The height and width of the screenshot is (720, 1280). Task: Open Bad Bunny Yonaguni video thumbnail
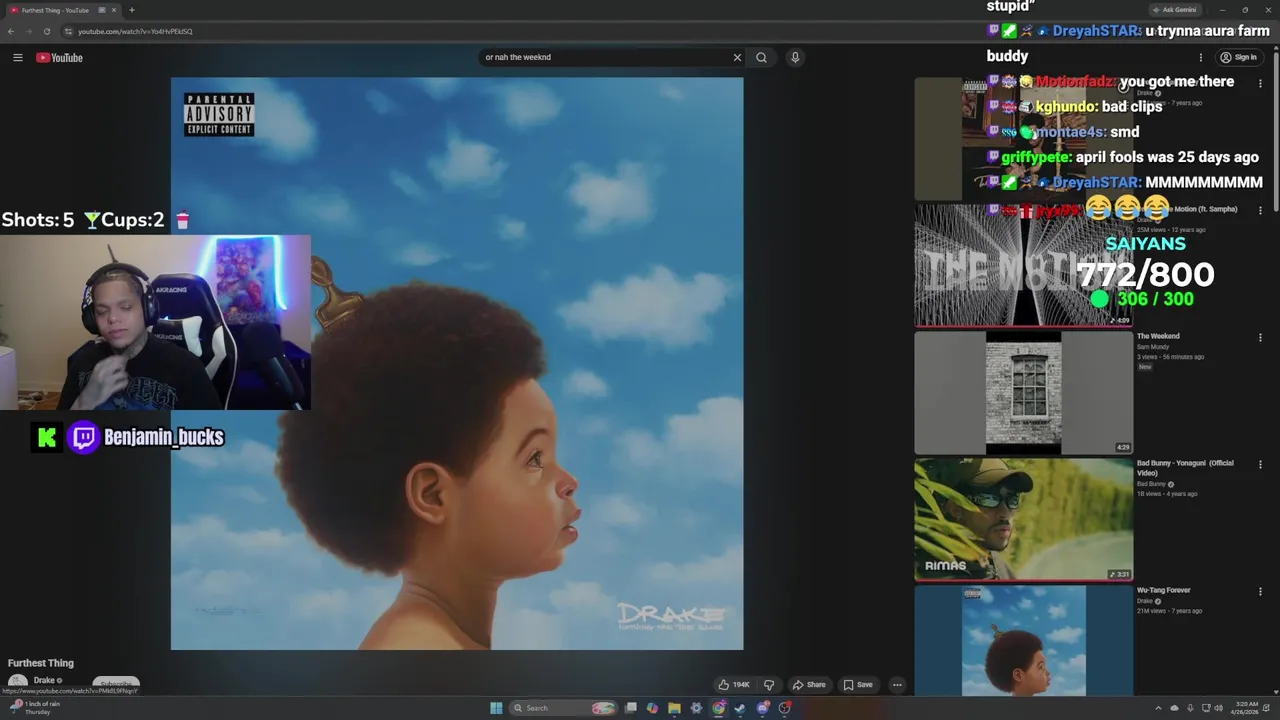1023,519
